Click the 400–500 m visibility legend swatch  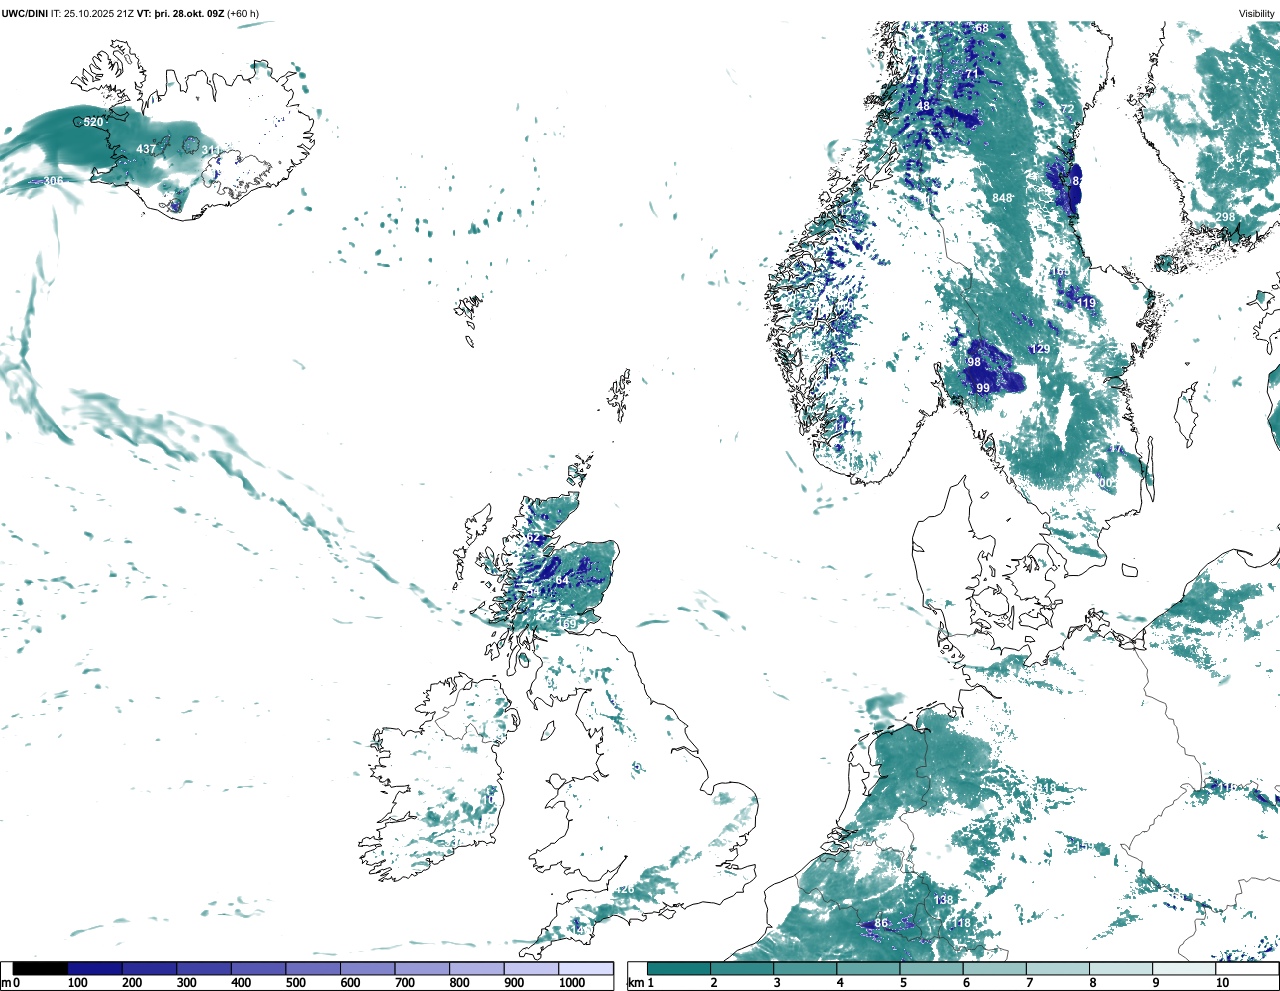(x=259, y=968)
